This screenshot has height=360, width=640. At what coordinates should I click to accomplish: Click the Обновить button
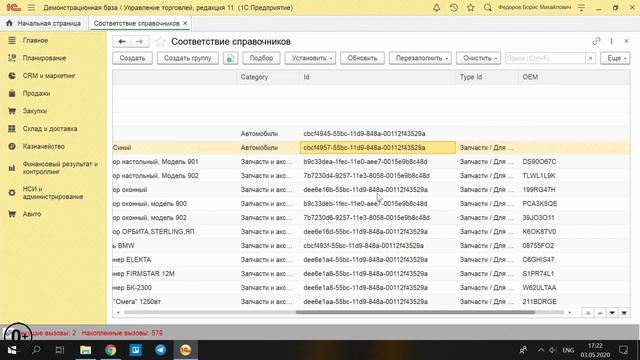[362, 58]
